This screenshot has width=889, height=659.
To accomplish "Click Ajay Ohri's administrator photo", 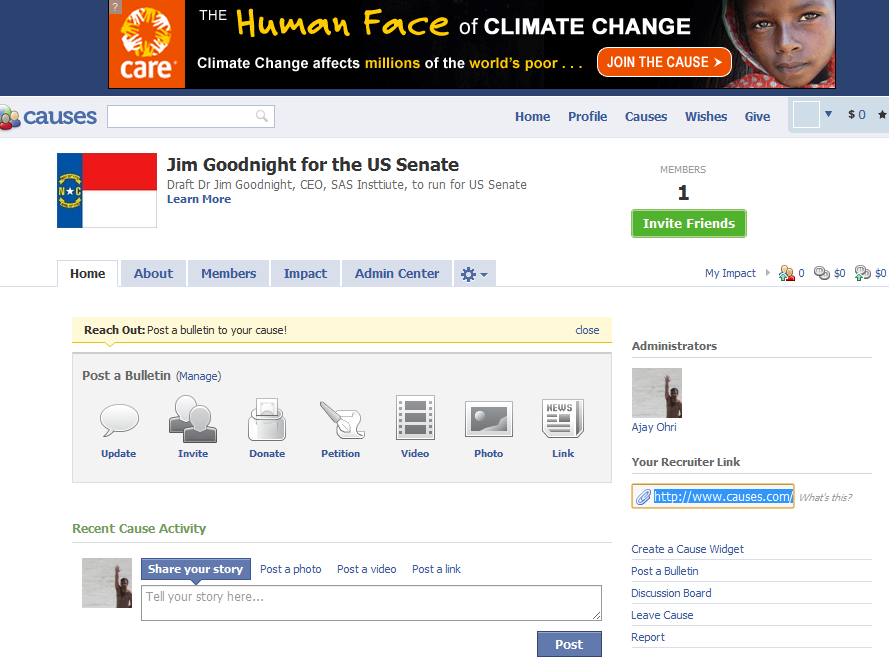I will [657, 393].
